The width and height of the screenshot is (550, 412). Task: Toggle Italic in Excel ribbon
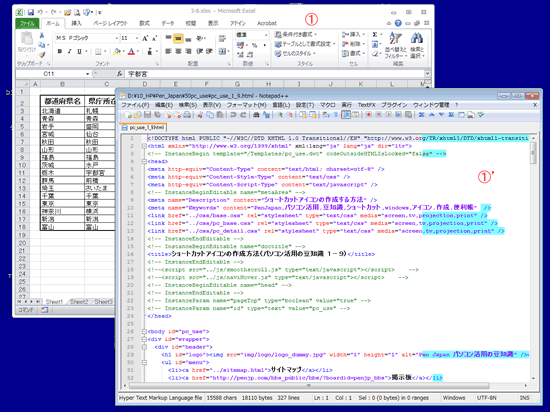[x=69, y=52]
